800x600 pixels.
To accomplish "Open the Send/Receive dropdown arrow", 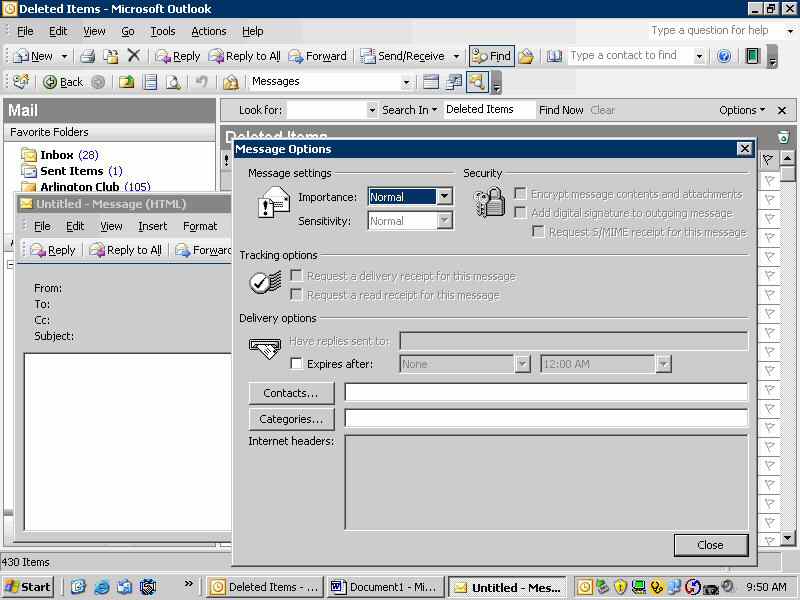I will [457, 56].
